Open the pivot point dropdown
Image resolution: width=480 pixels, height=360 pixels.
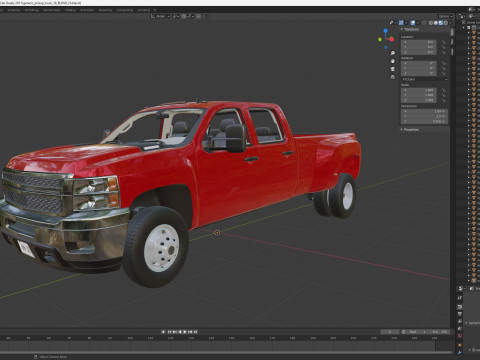176,16
